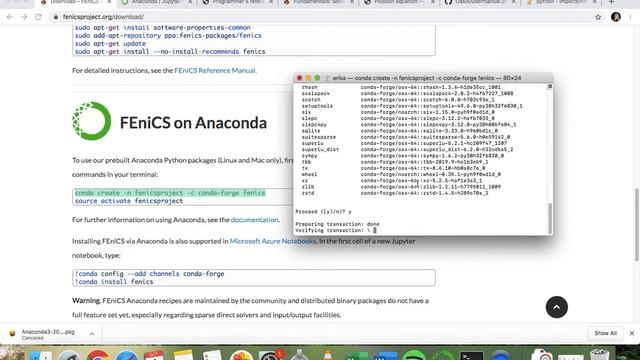Open a new browser tab with plus
This screenshot has height=360, width=640.
coord(611,2)
